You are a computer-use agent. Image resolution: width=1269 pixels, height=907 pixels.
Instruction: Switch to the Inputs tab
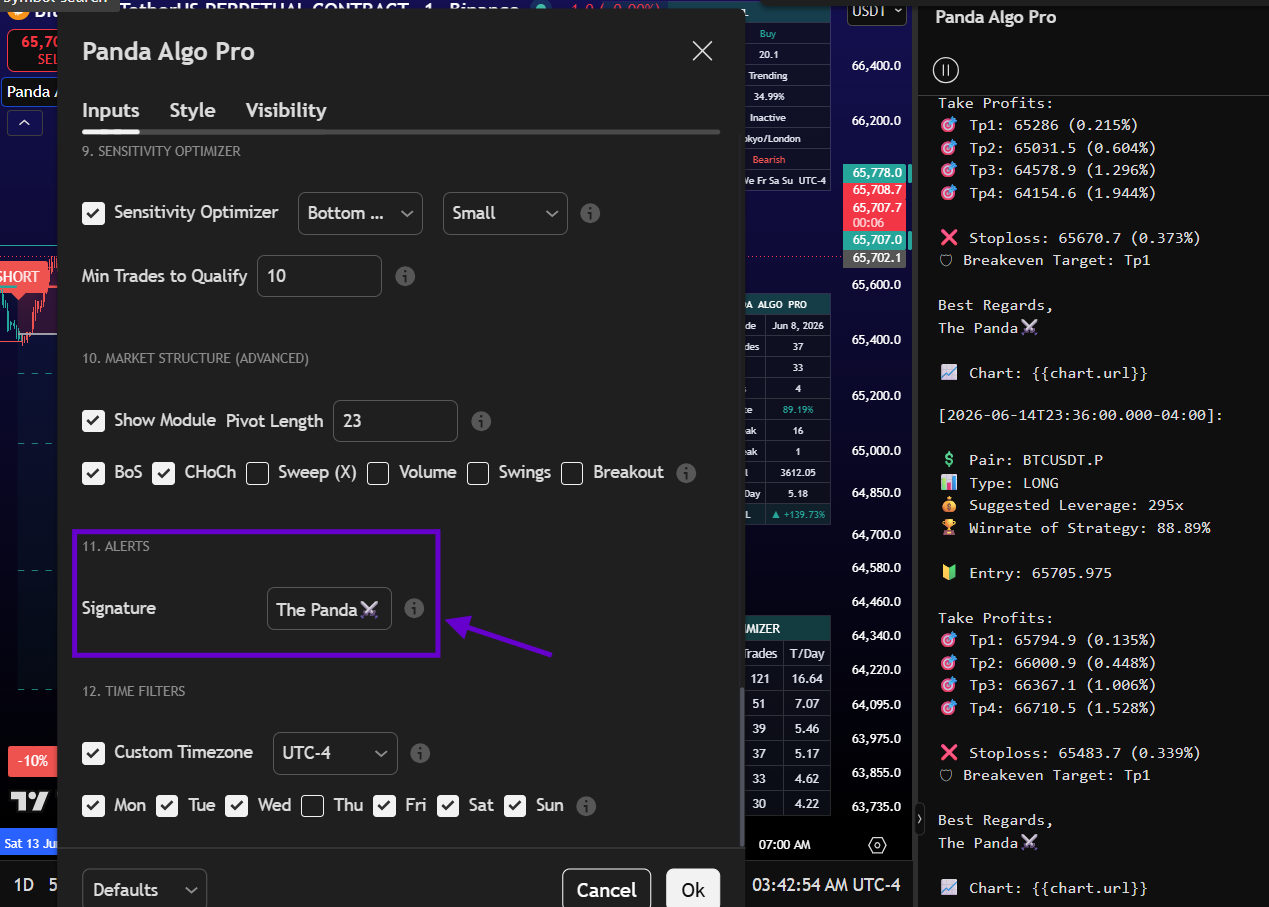pos(111,110)
